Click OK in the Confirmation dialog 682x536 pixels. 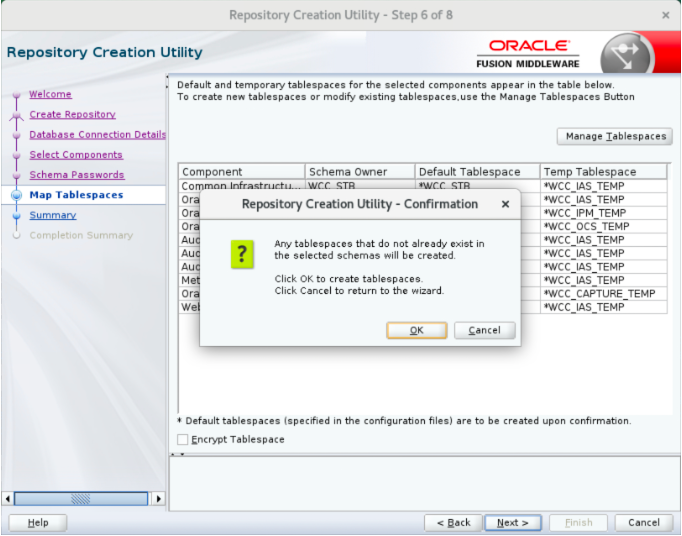[x=416, y=330]
